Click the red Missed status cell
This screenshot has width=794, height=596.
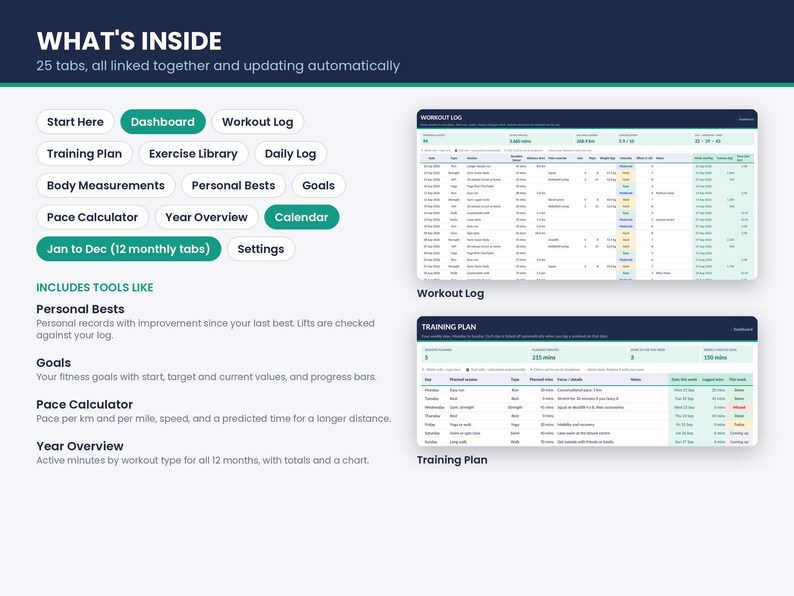click(x=739, y=408)
